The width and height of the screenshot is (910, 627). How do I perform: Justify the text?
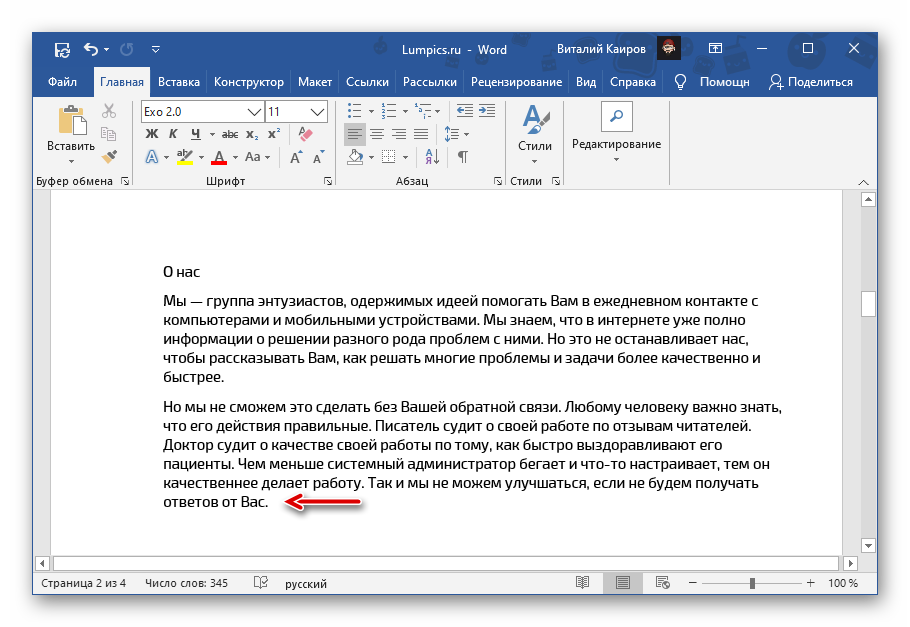tap(421, 135)
